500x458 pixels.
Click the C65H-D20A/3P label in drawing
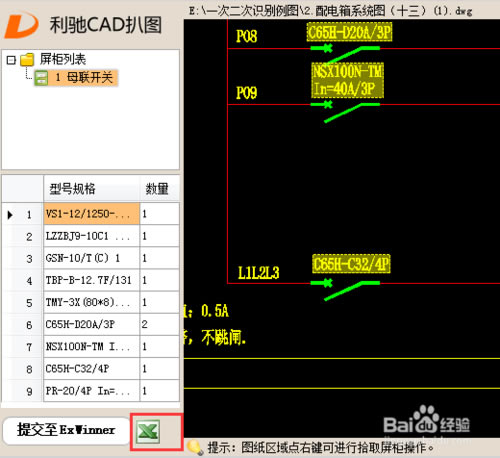tap(349, 32)
